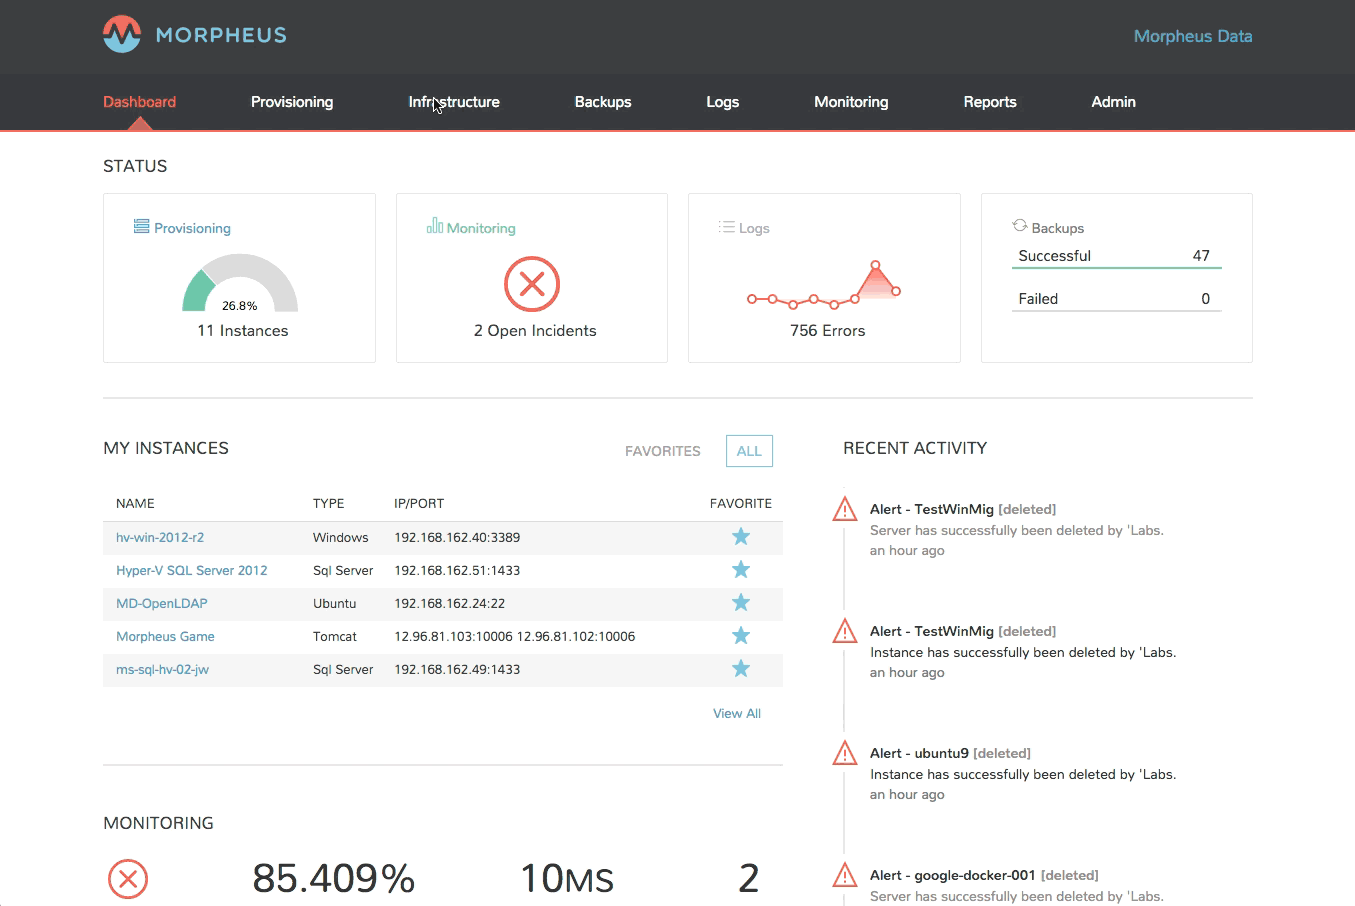Viewport: 1355px width, 906px height.
Task: Toggle favorite star for MD-OpenLDAP
Action: (741, 603)
